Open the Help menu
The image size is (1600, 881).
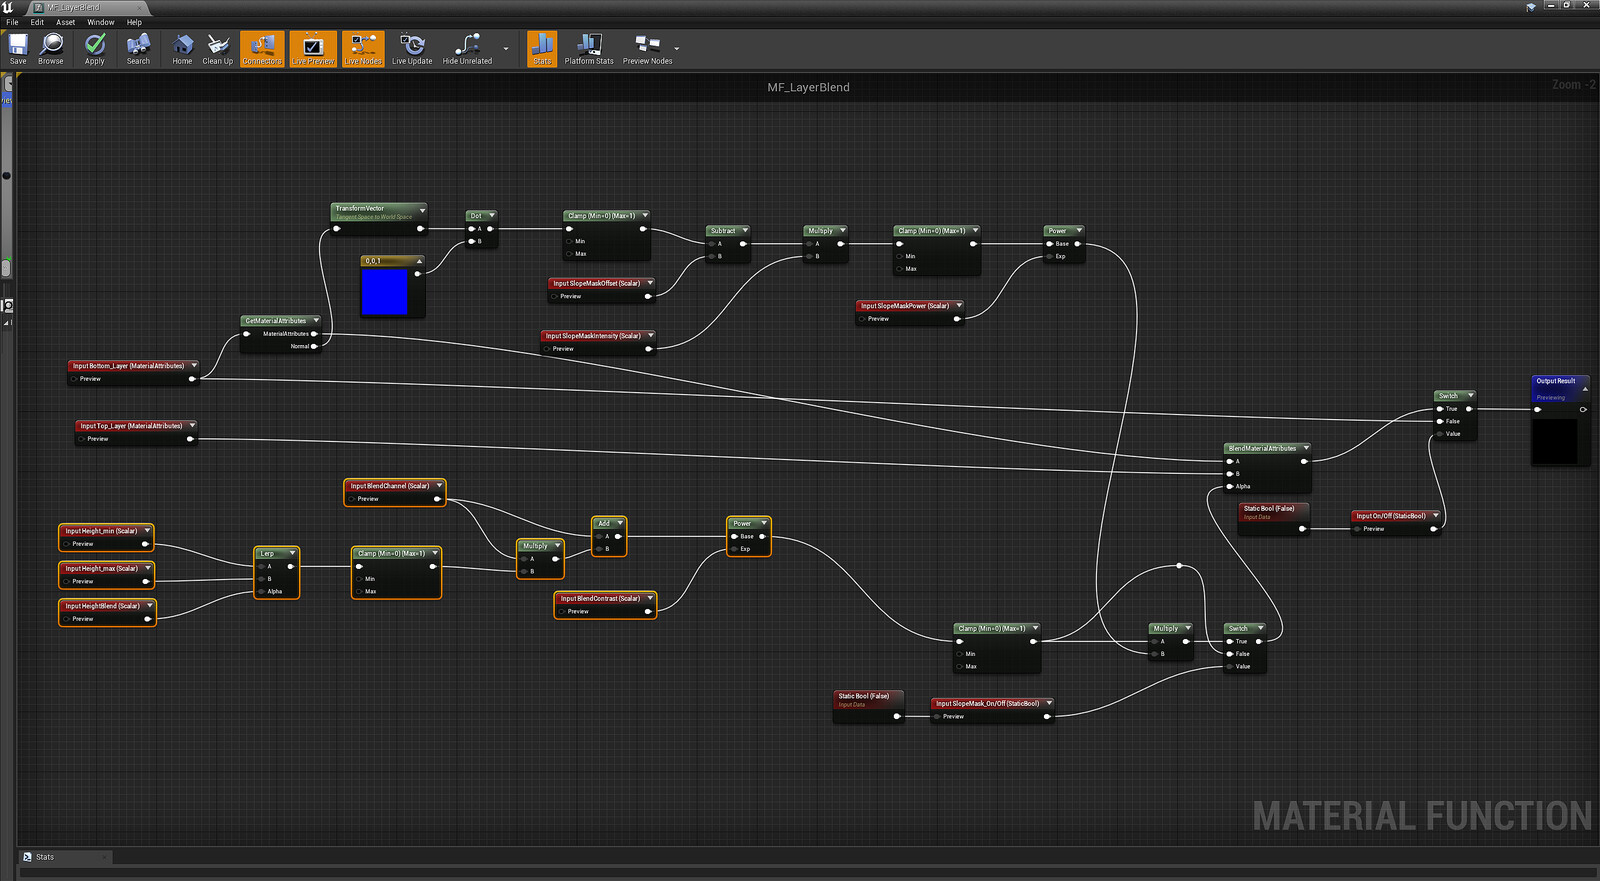(x=134, y=22)
